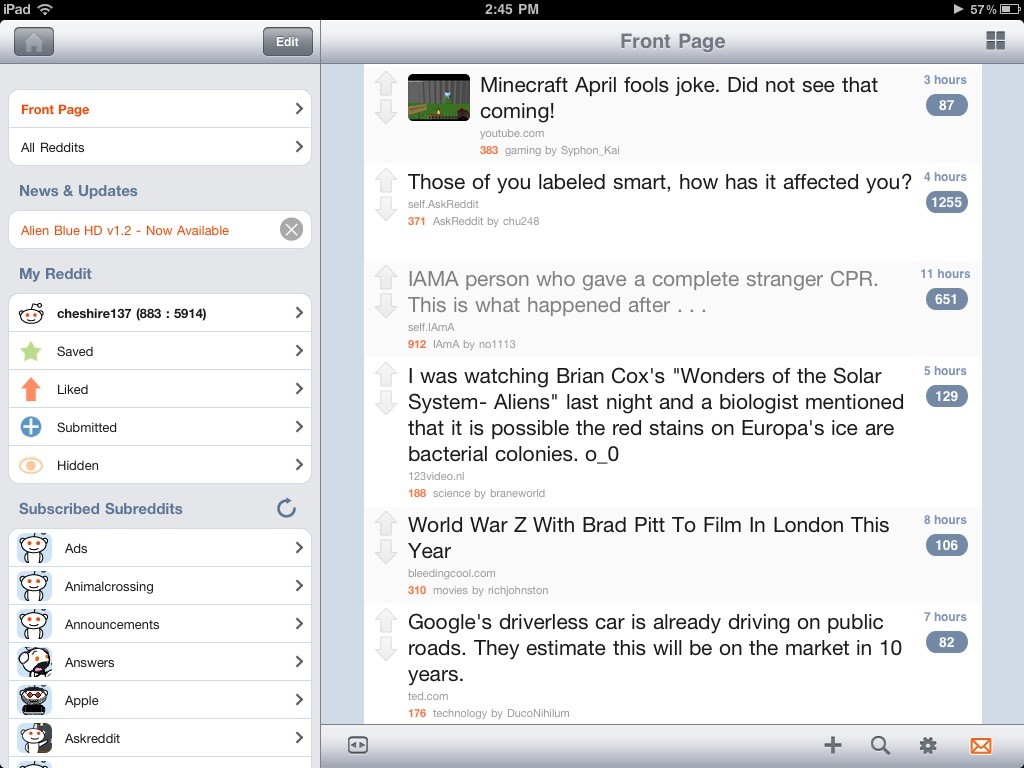This screenshot has width=1024, height=768.
Task: Open the 1255 comments bubble
Action: click(946, 202)
